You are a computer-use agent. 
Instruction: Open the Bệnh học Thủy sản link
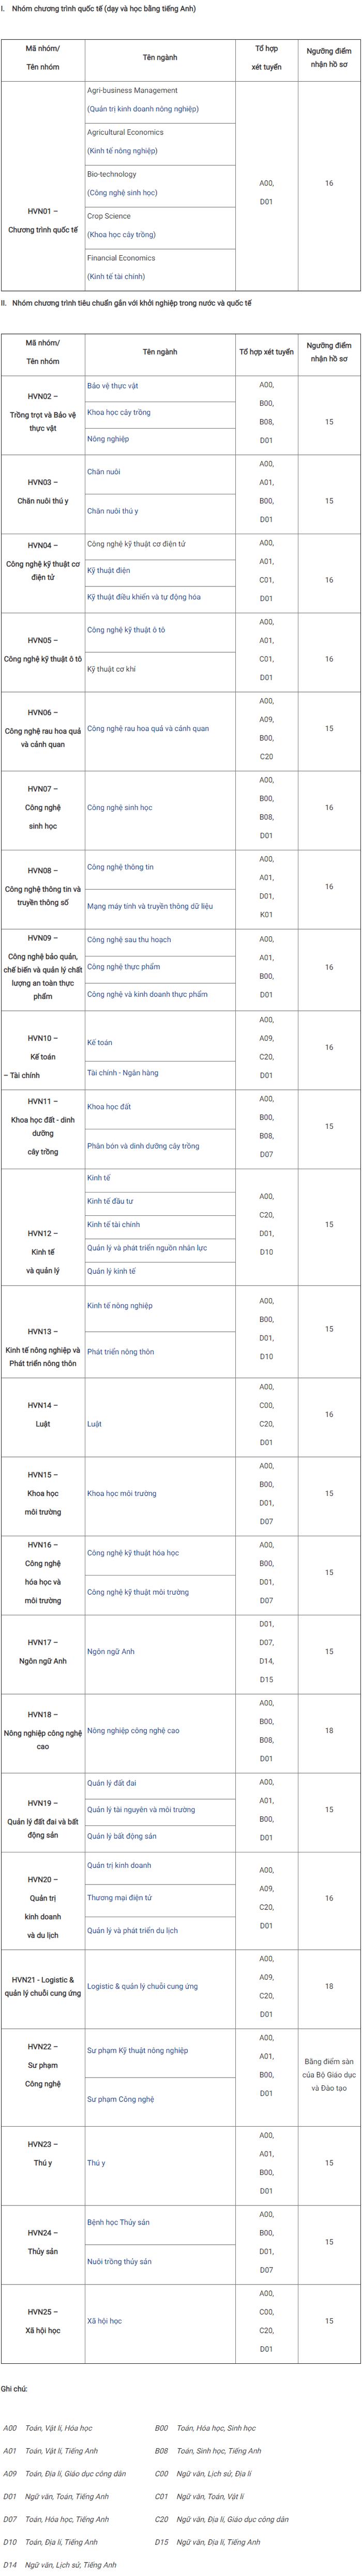118,2222
